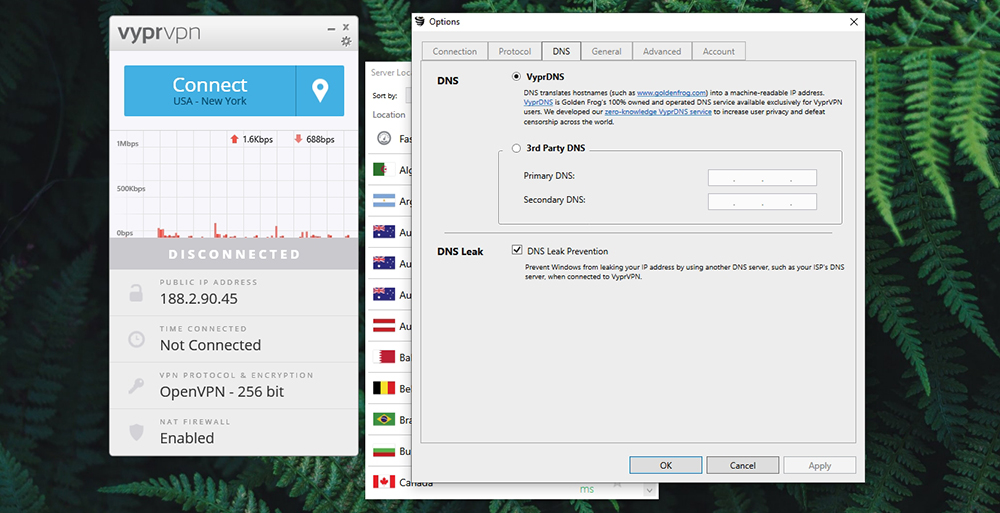Click the key icon beside VPN Protocol

coord(136,385)
